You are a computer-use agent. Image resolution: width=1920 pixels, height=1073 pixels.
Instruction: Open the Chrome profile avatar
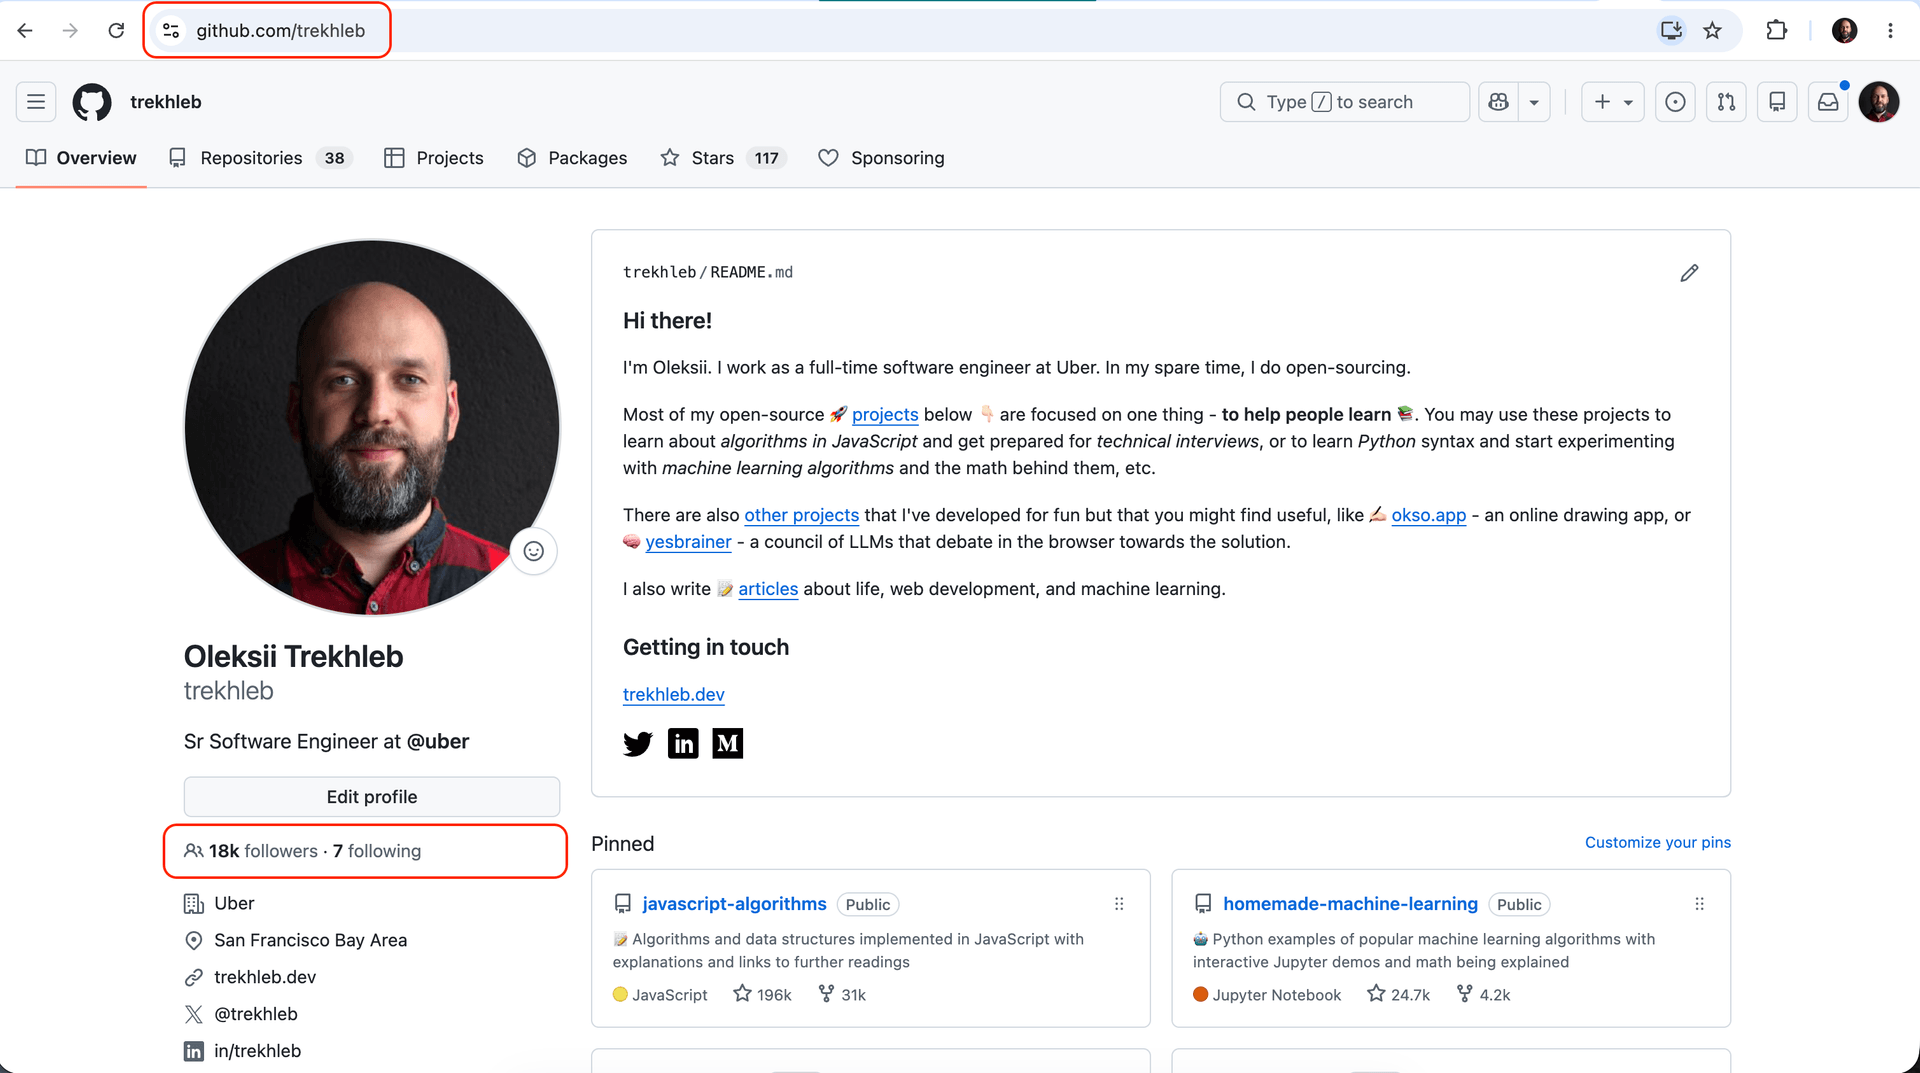[1844, 31]
